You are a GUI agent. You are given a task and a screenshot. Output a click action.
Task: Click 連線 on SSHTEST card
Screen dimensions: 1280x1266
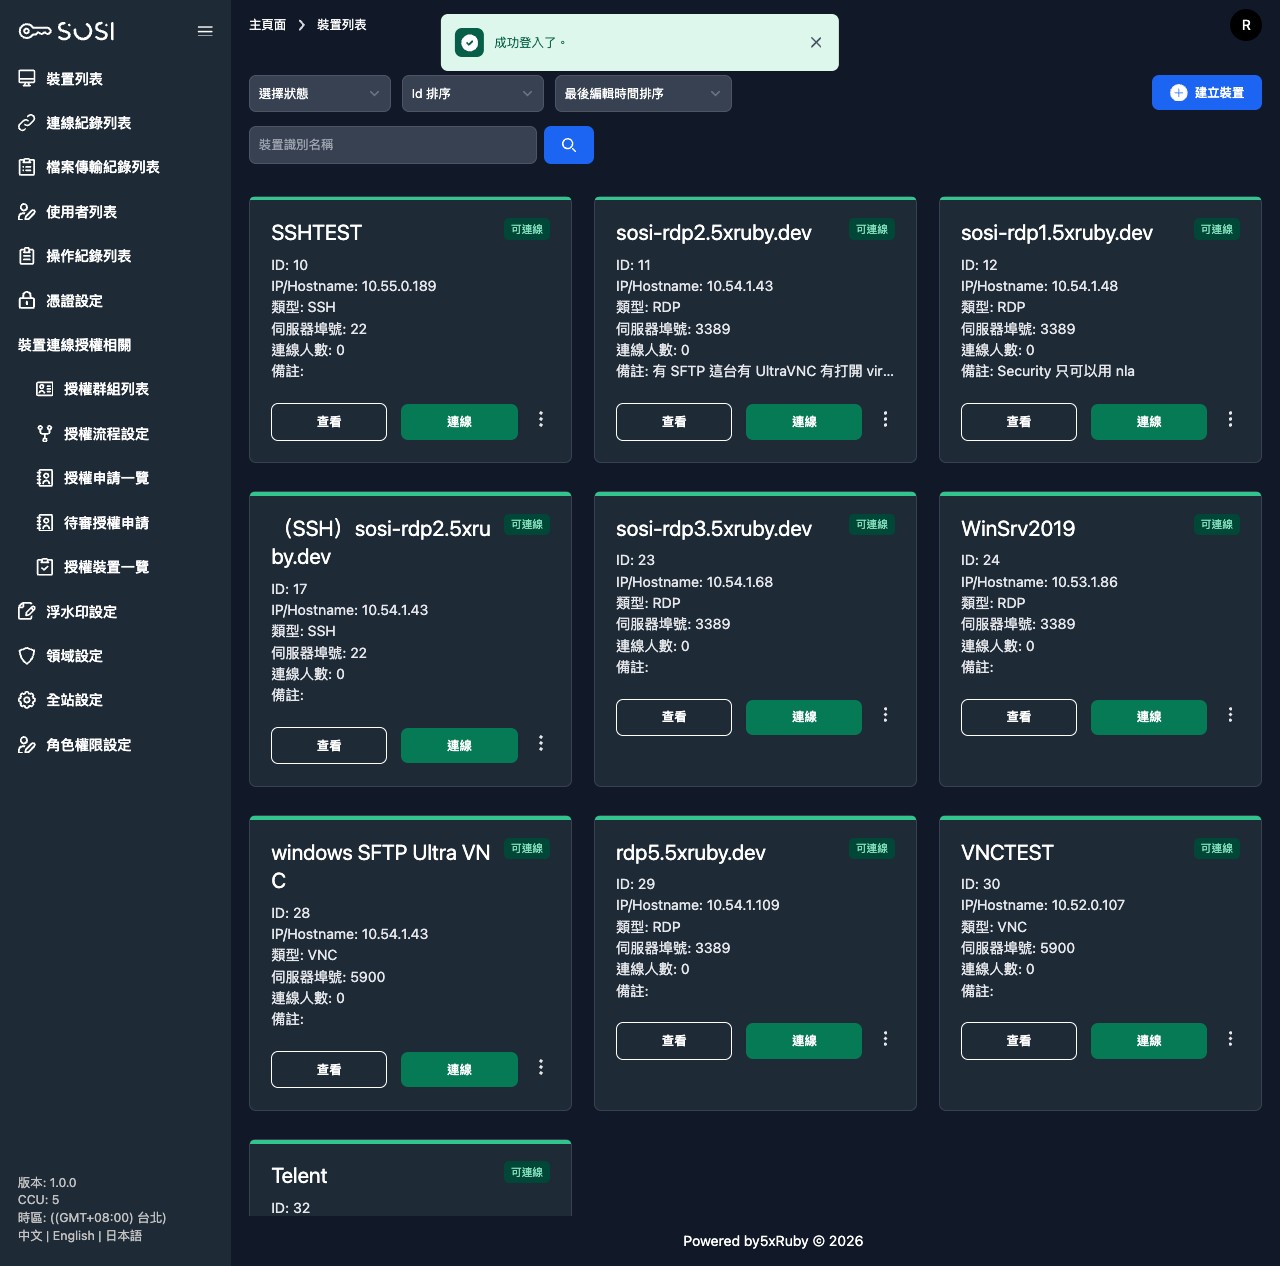tap(459, 422)
